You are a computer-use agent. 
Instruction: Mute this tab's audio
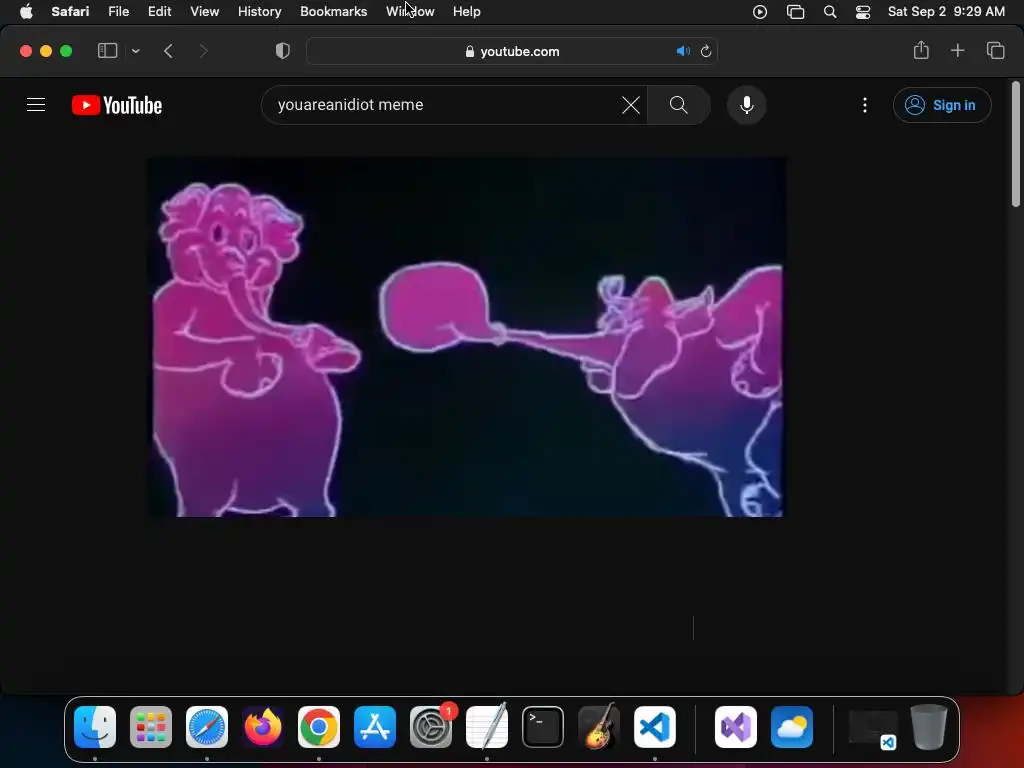pyautogui.click(x=682, y=51)
